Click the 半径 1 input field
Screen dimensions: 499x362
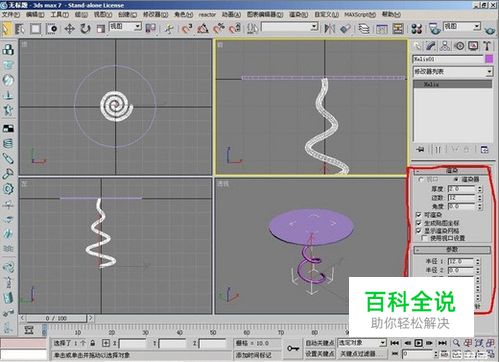[461, 261]
